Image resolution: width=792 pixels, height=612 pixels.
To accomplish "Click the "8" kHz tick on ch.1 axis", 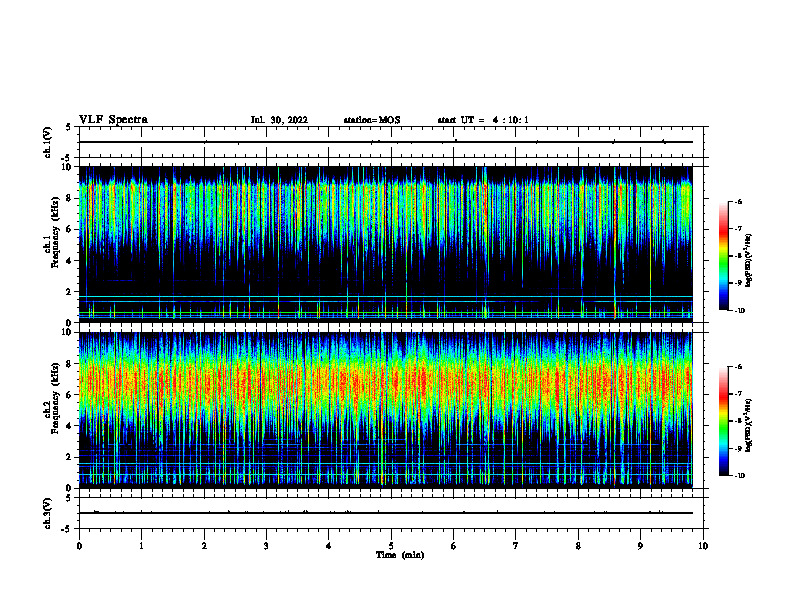I will (69, 198).
